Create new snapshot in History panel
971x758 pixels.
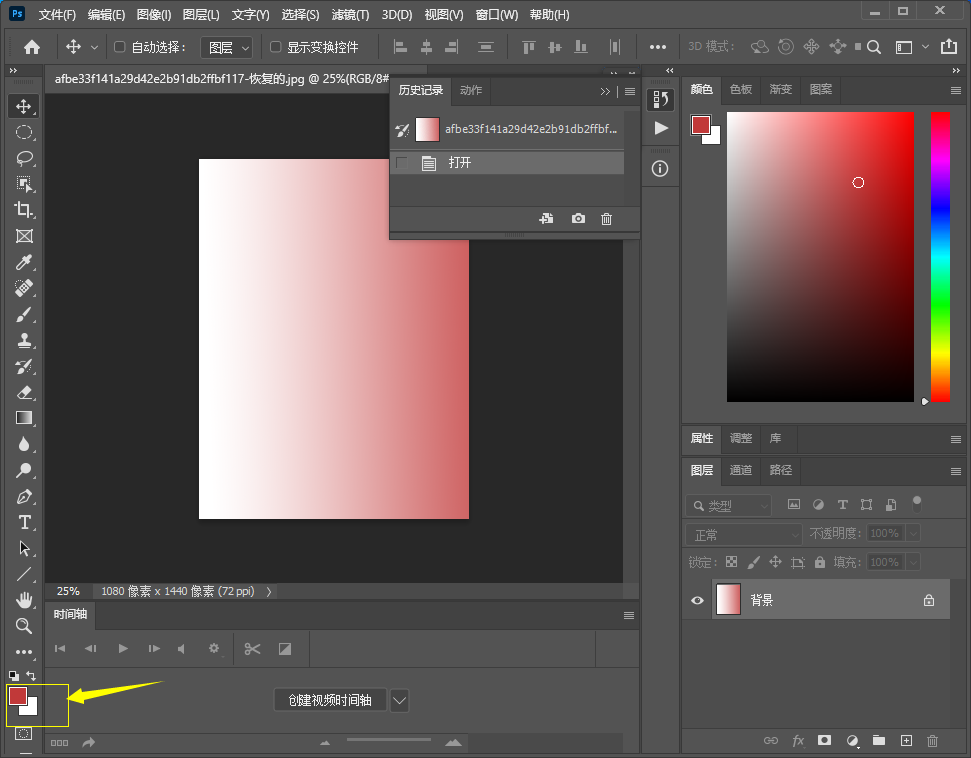tap(578, 219)
